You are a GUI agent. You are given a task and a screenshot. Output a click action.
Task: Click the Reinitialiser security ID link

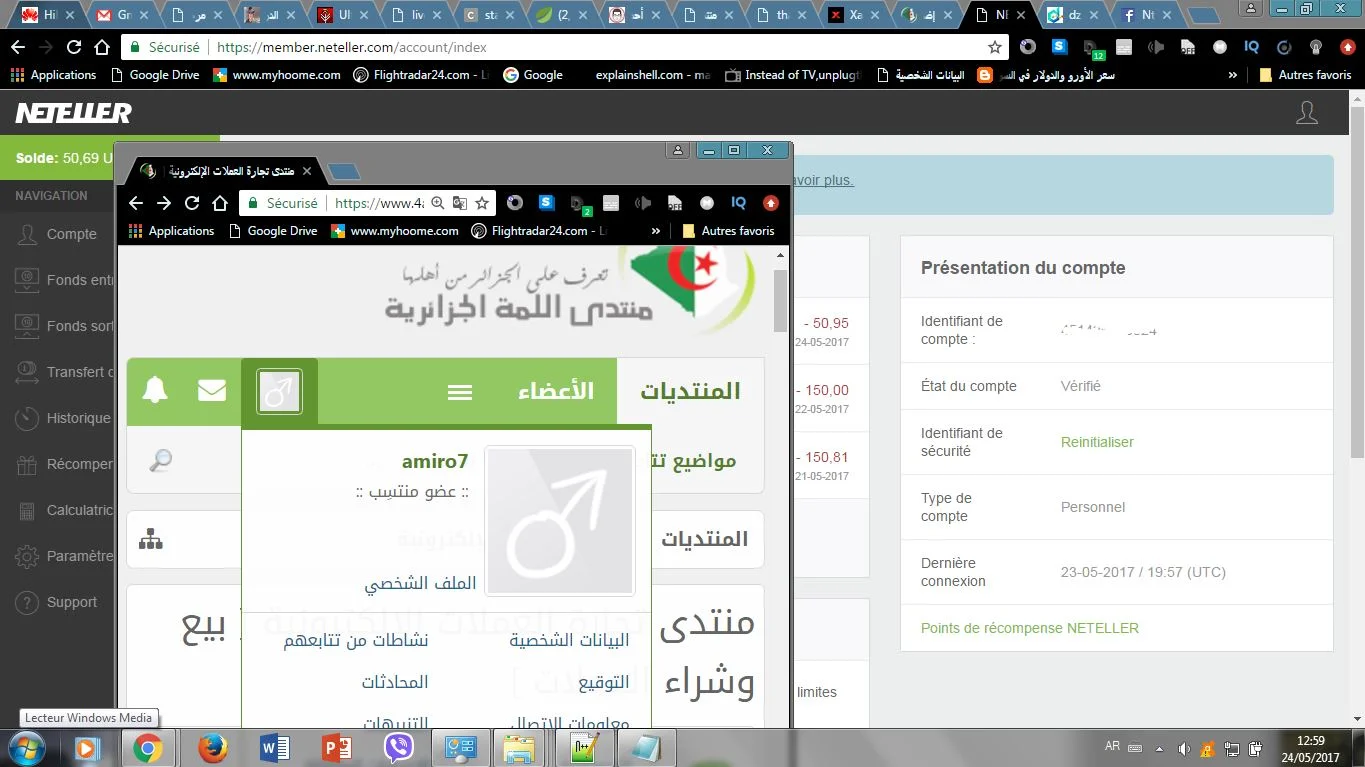click(x=1097, y=442)
